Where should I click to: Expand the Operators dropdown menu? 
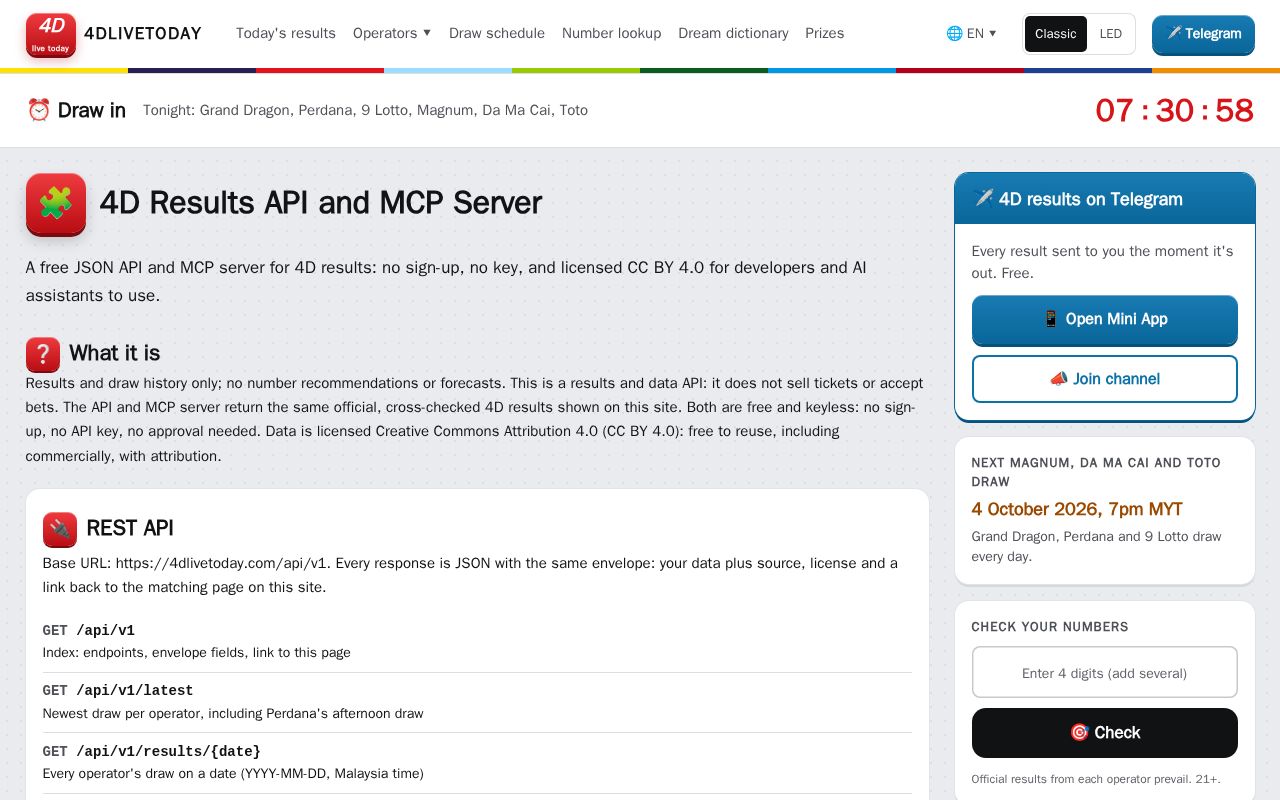point(392,33)
